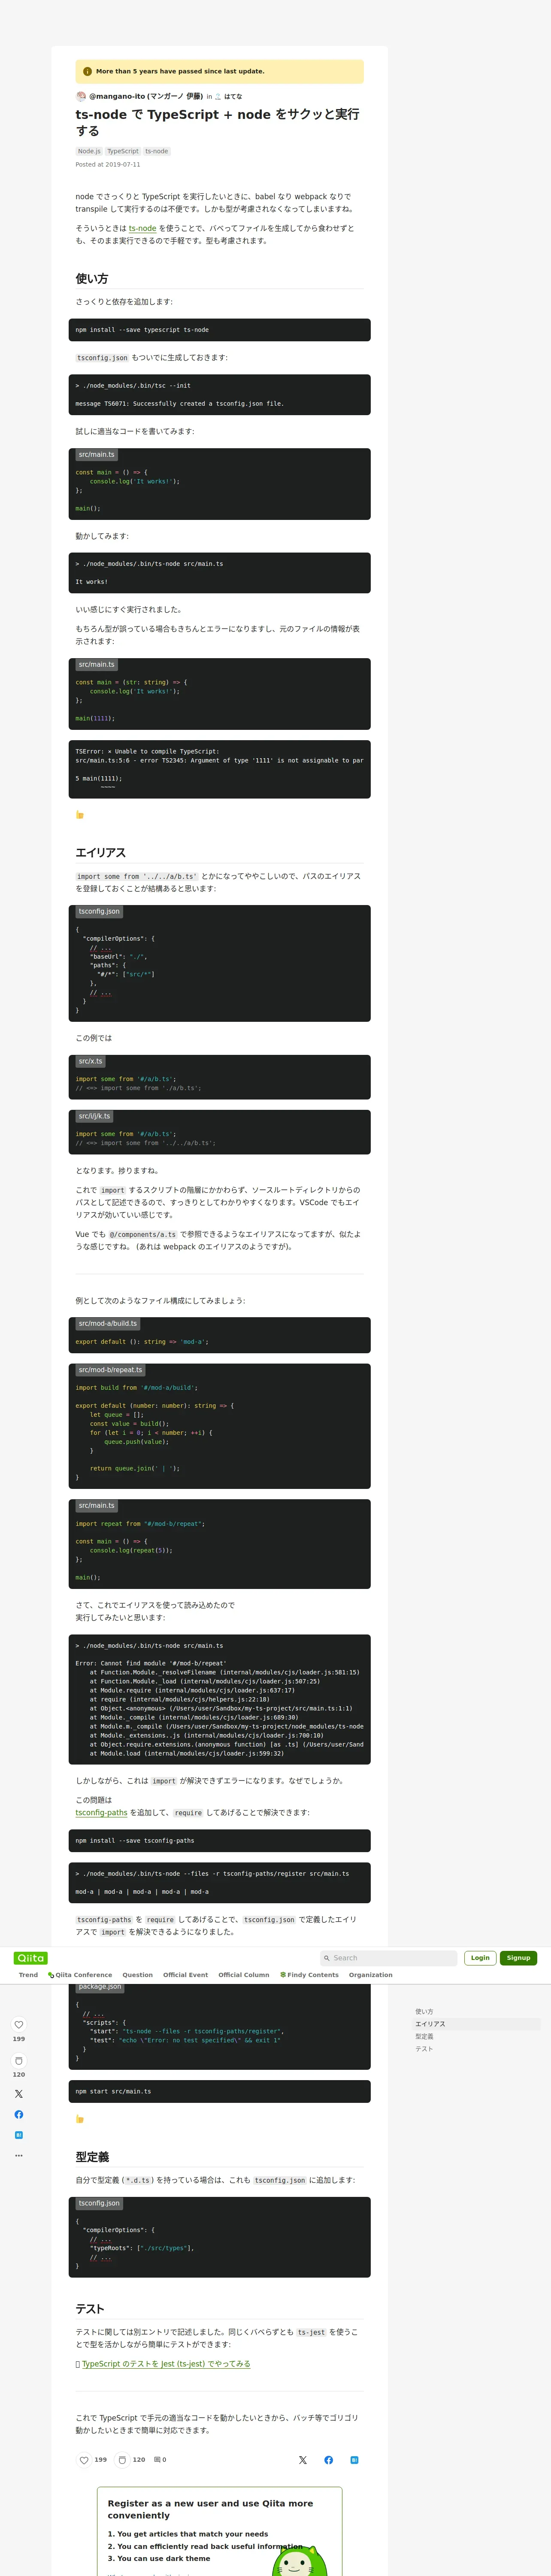The width and height of the screenshot is (551, 2576).
Task: Click the ts-node tag
Action: (x=157, y=151)
